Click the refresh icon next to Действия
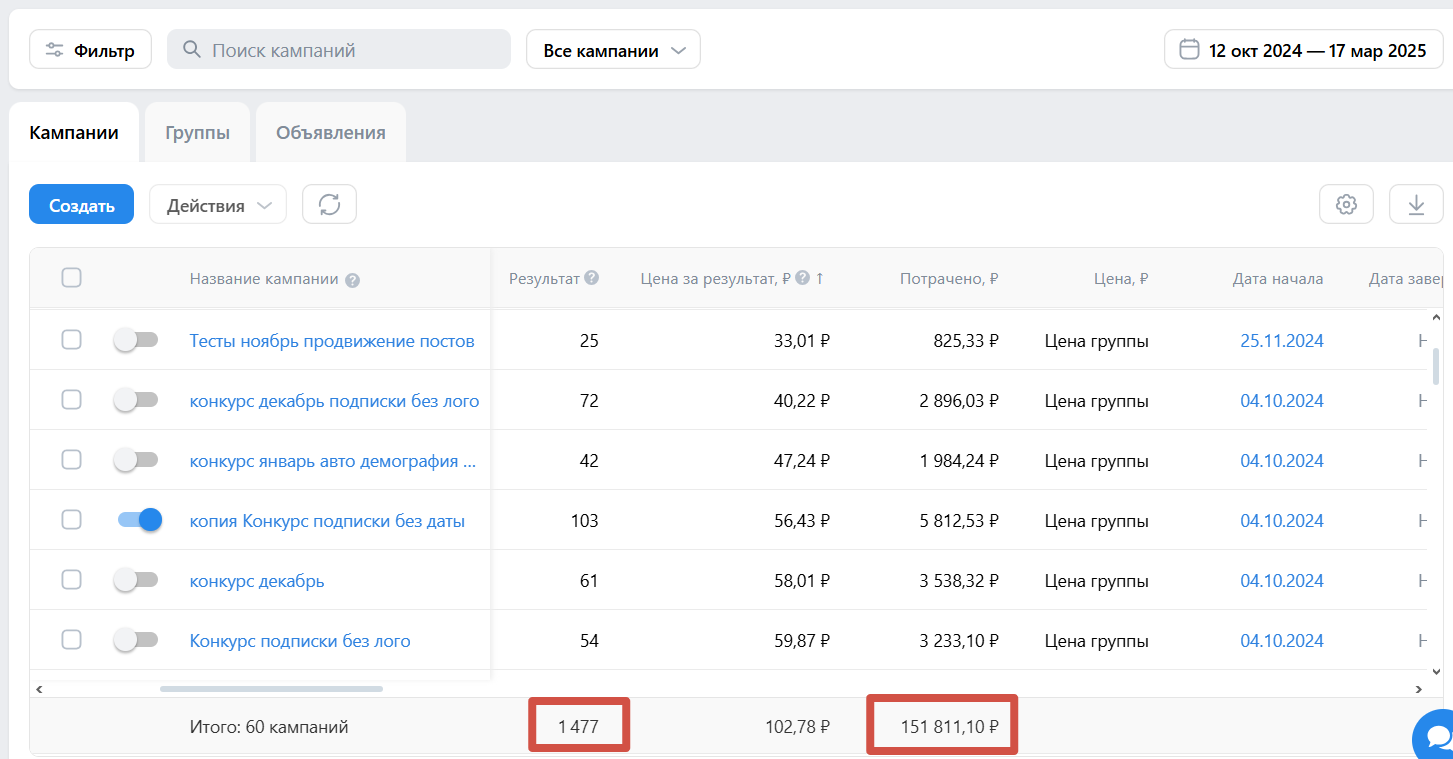 click(x=330, y=205)
